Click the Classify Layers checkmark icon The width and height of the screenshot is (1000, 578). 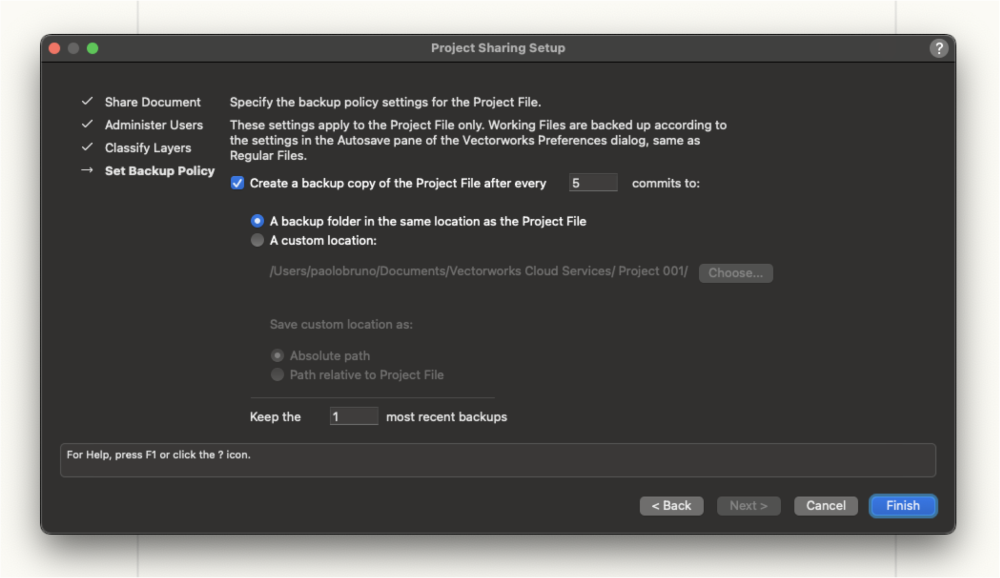click(87, 147)
